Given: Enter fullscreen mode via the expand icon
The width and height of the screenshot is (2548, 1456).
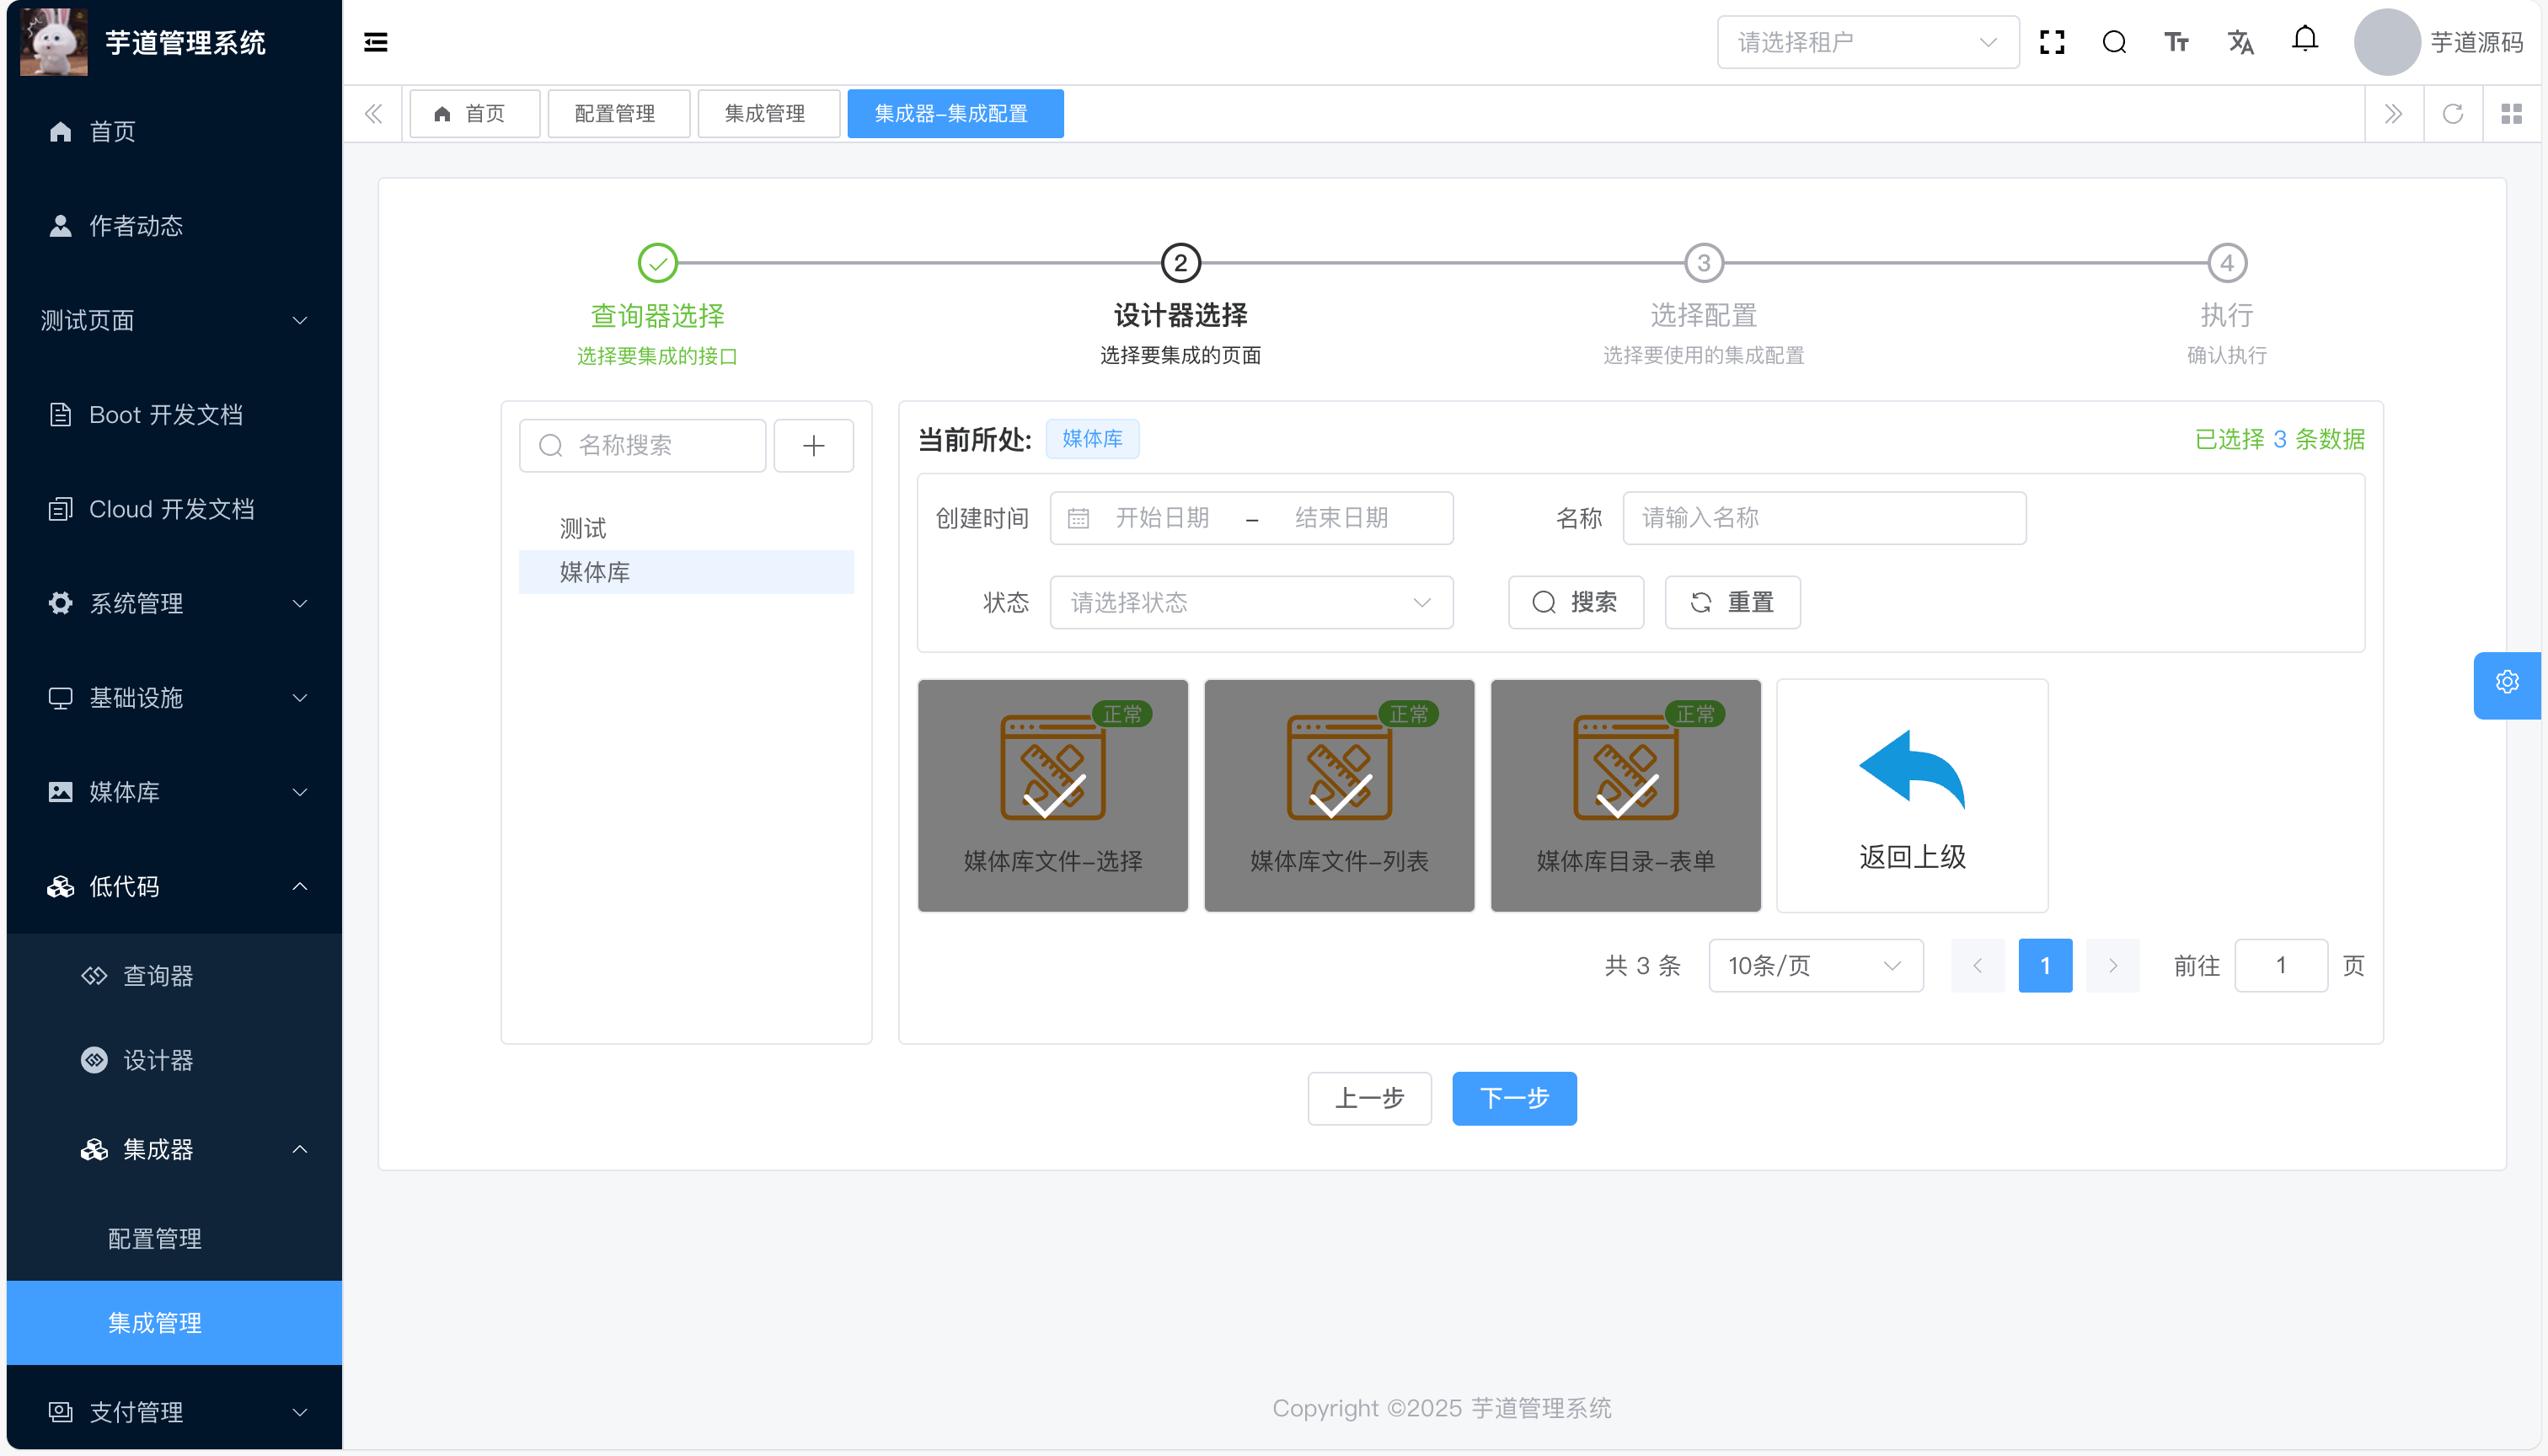Looking at the screenshot, I should coord(2052,42).
